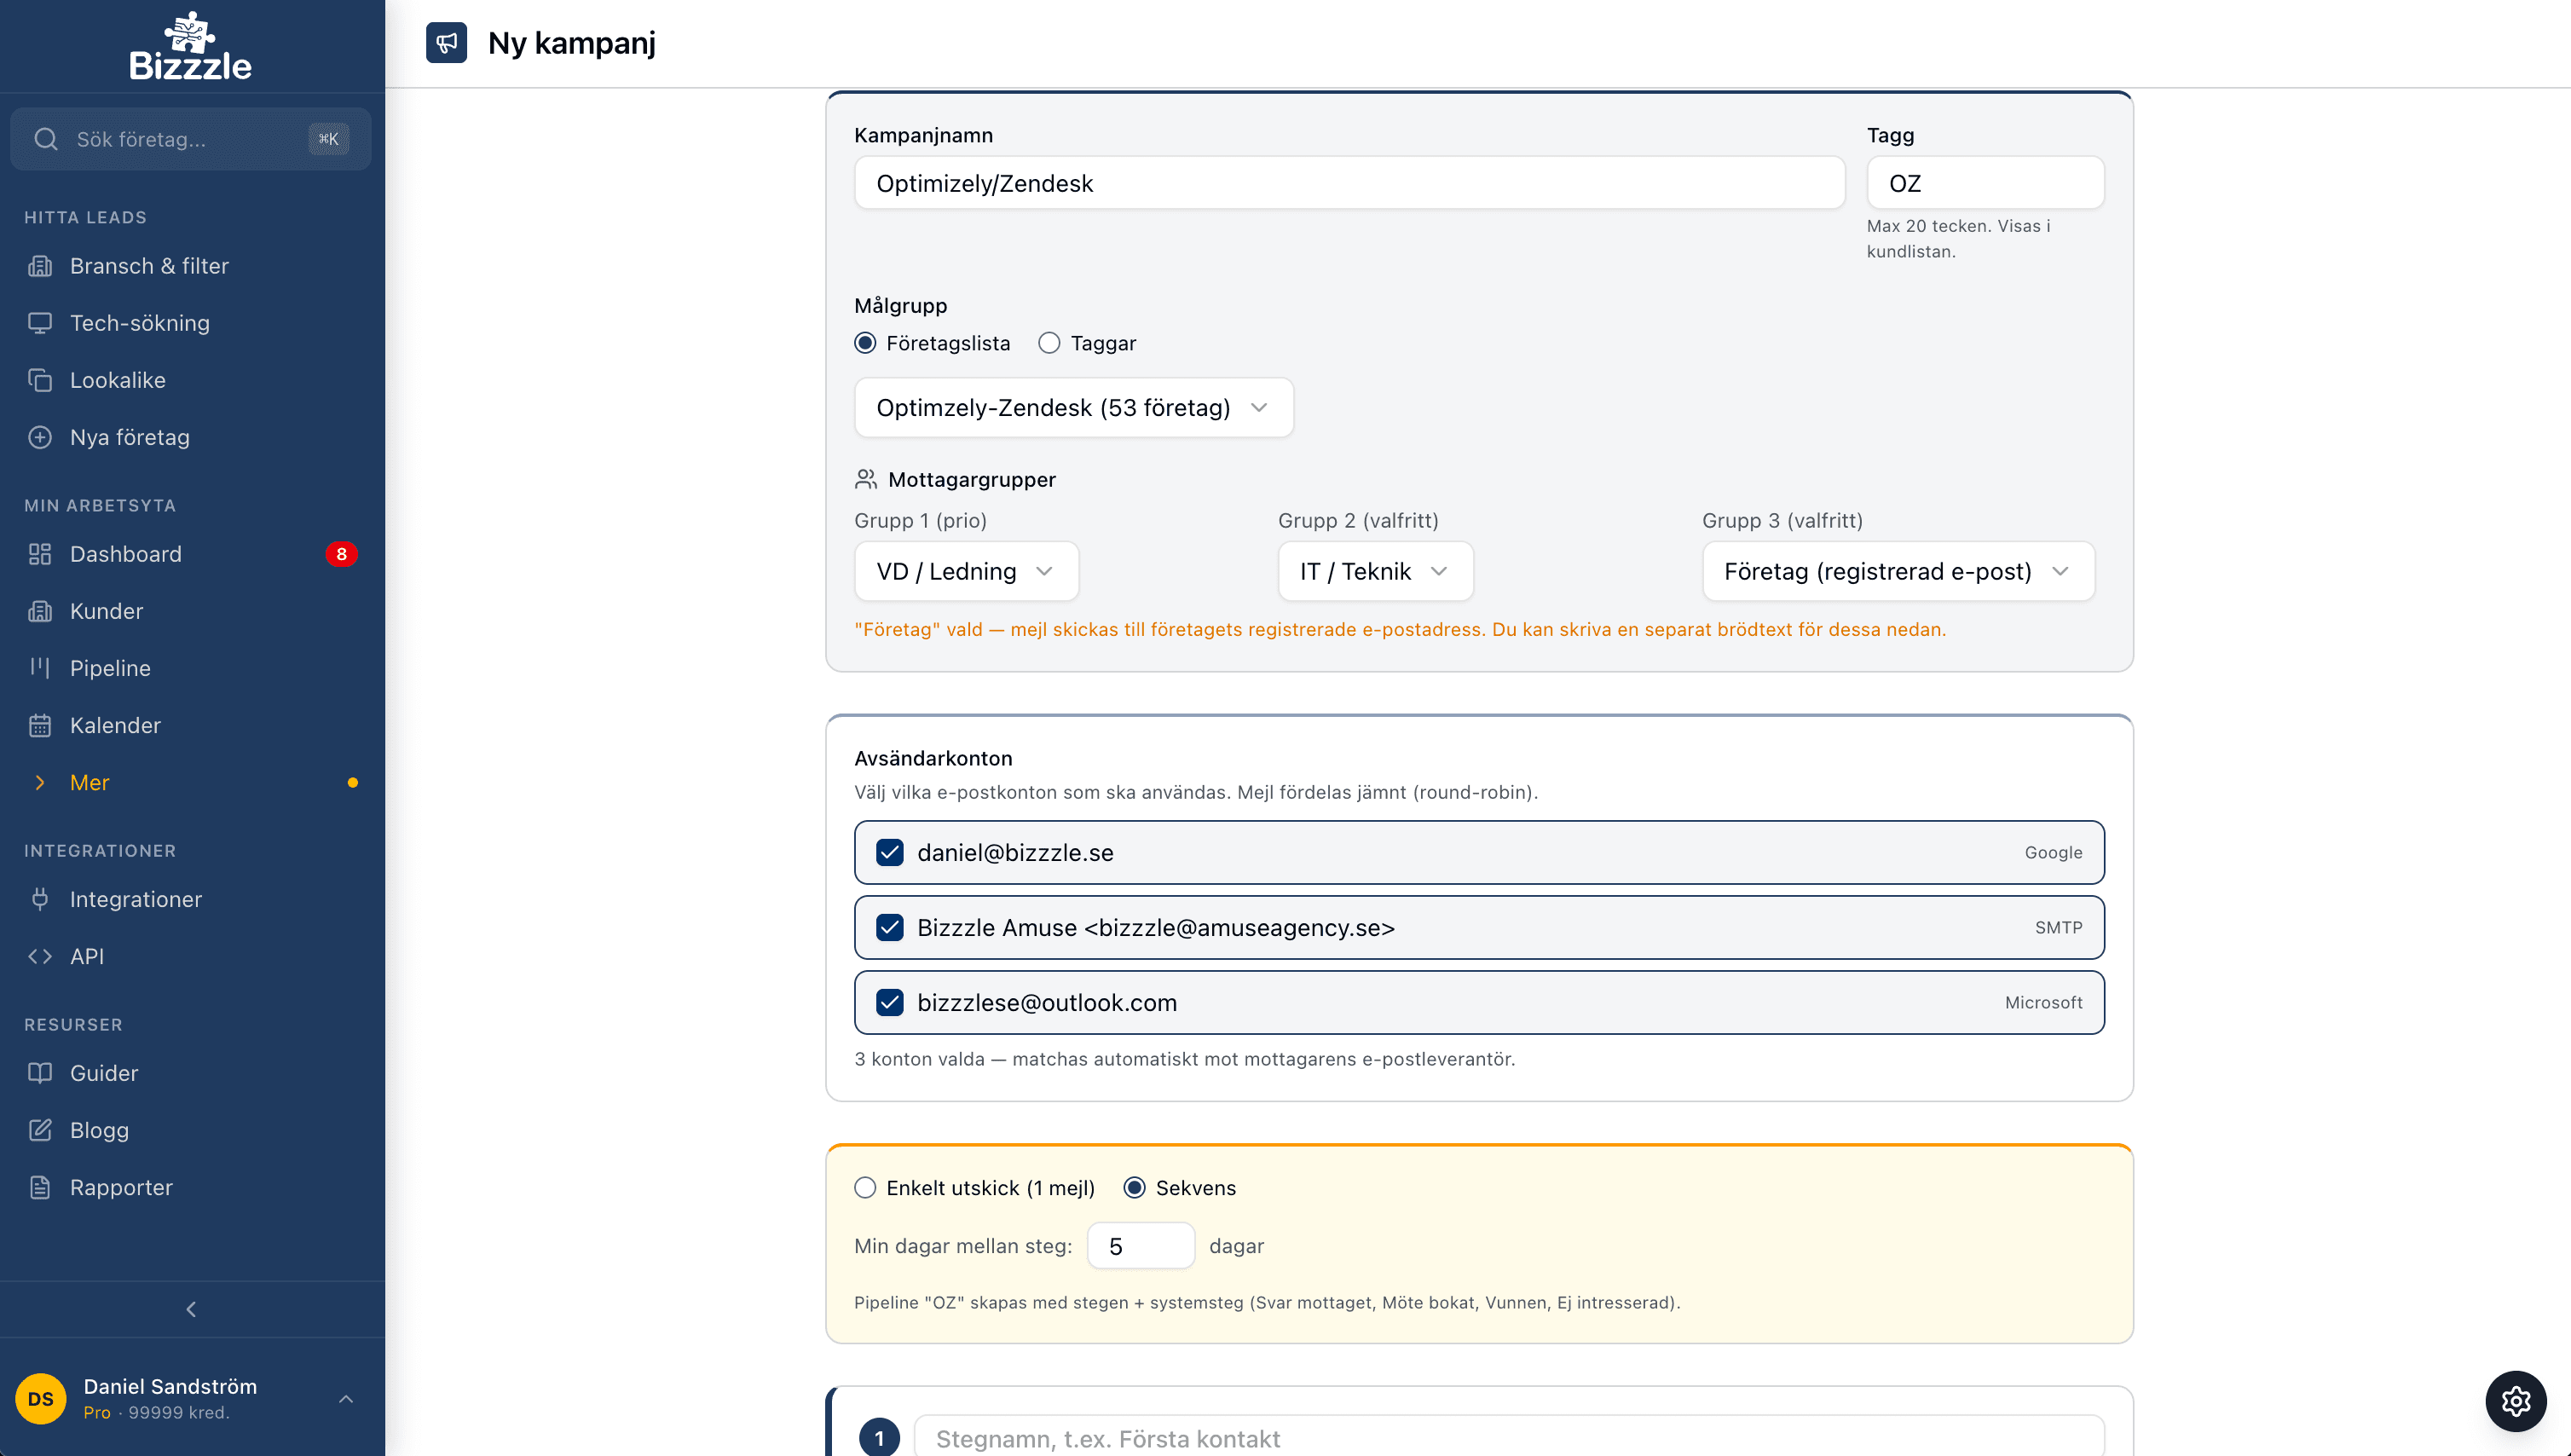Choose Enkelt utskick (1 mejl) option
Screen dimensions: 2571x1456
[x=865, y=1187]
